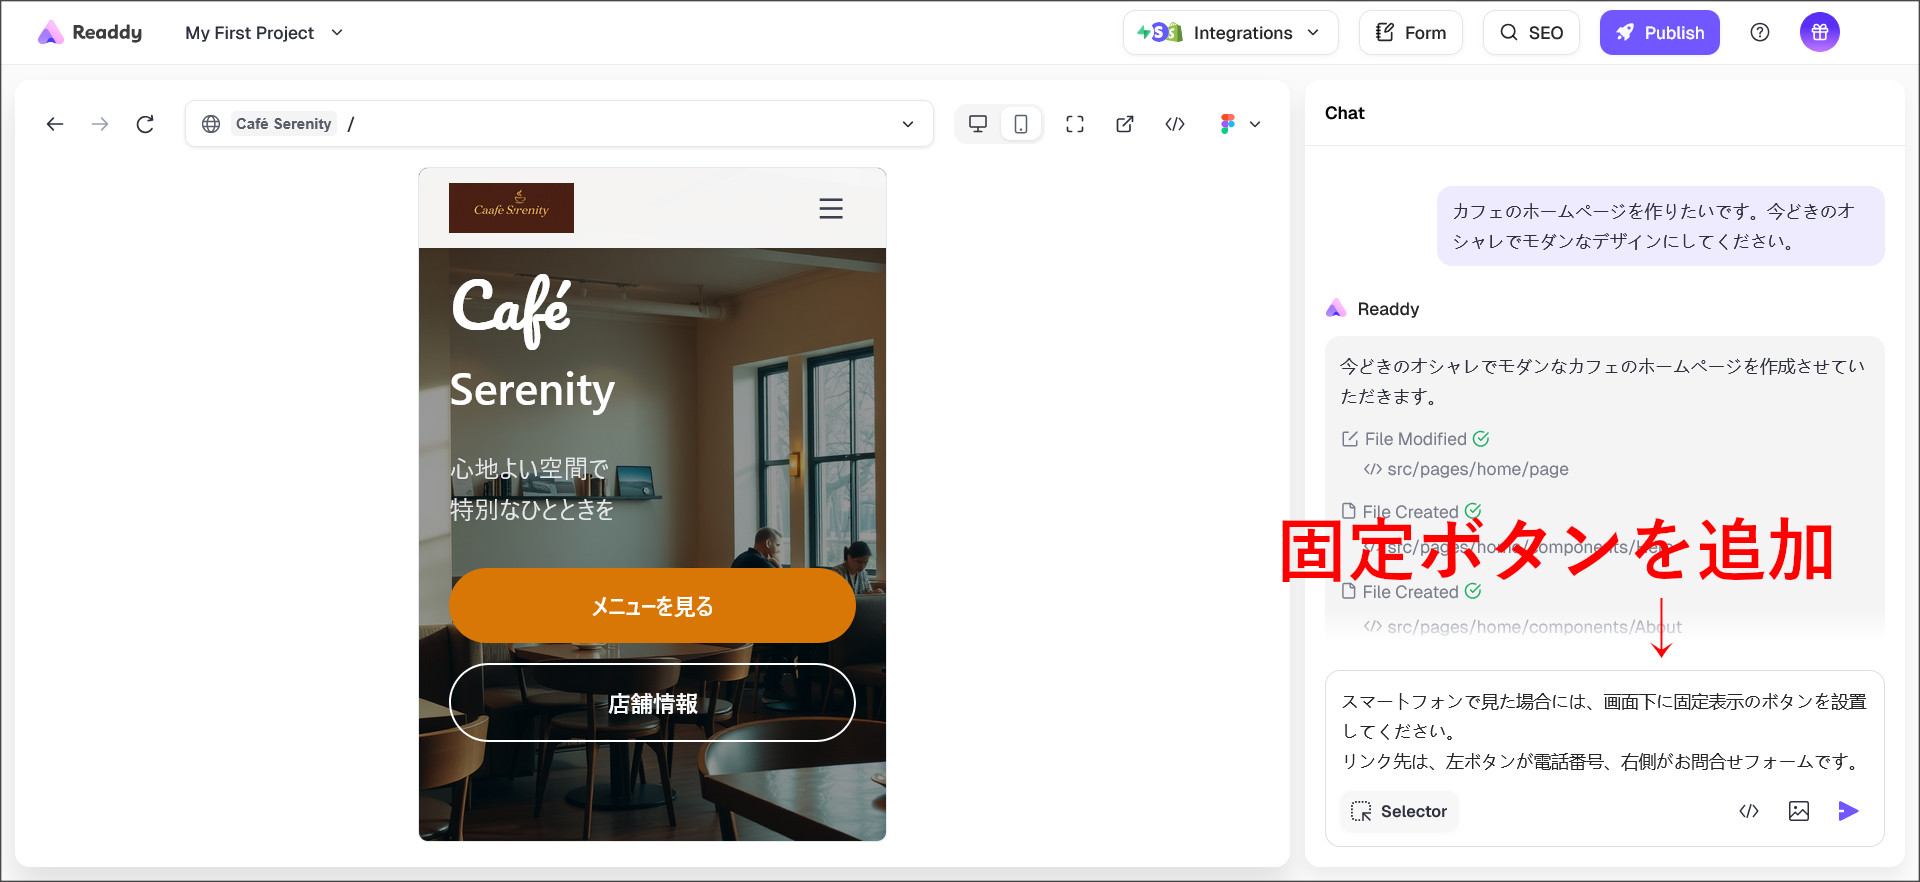
Task: Open the preview in fullscreen mode
Action: click(1075, 124)
